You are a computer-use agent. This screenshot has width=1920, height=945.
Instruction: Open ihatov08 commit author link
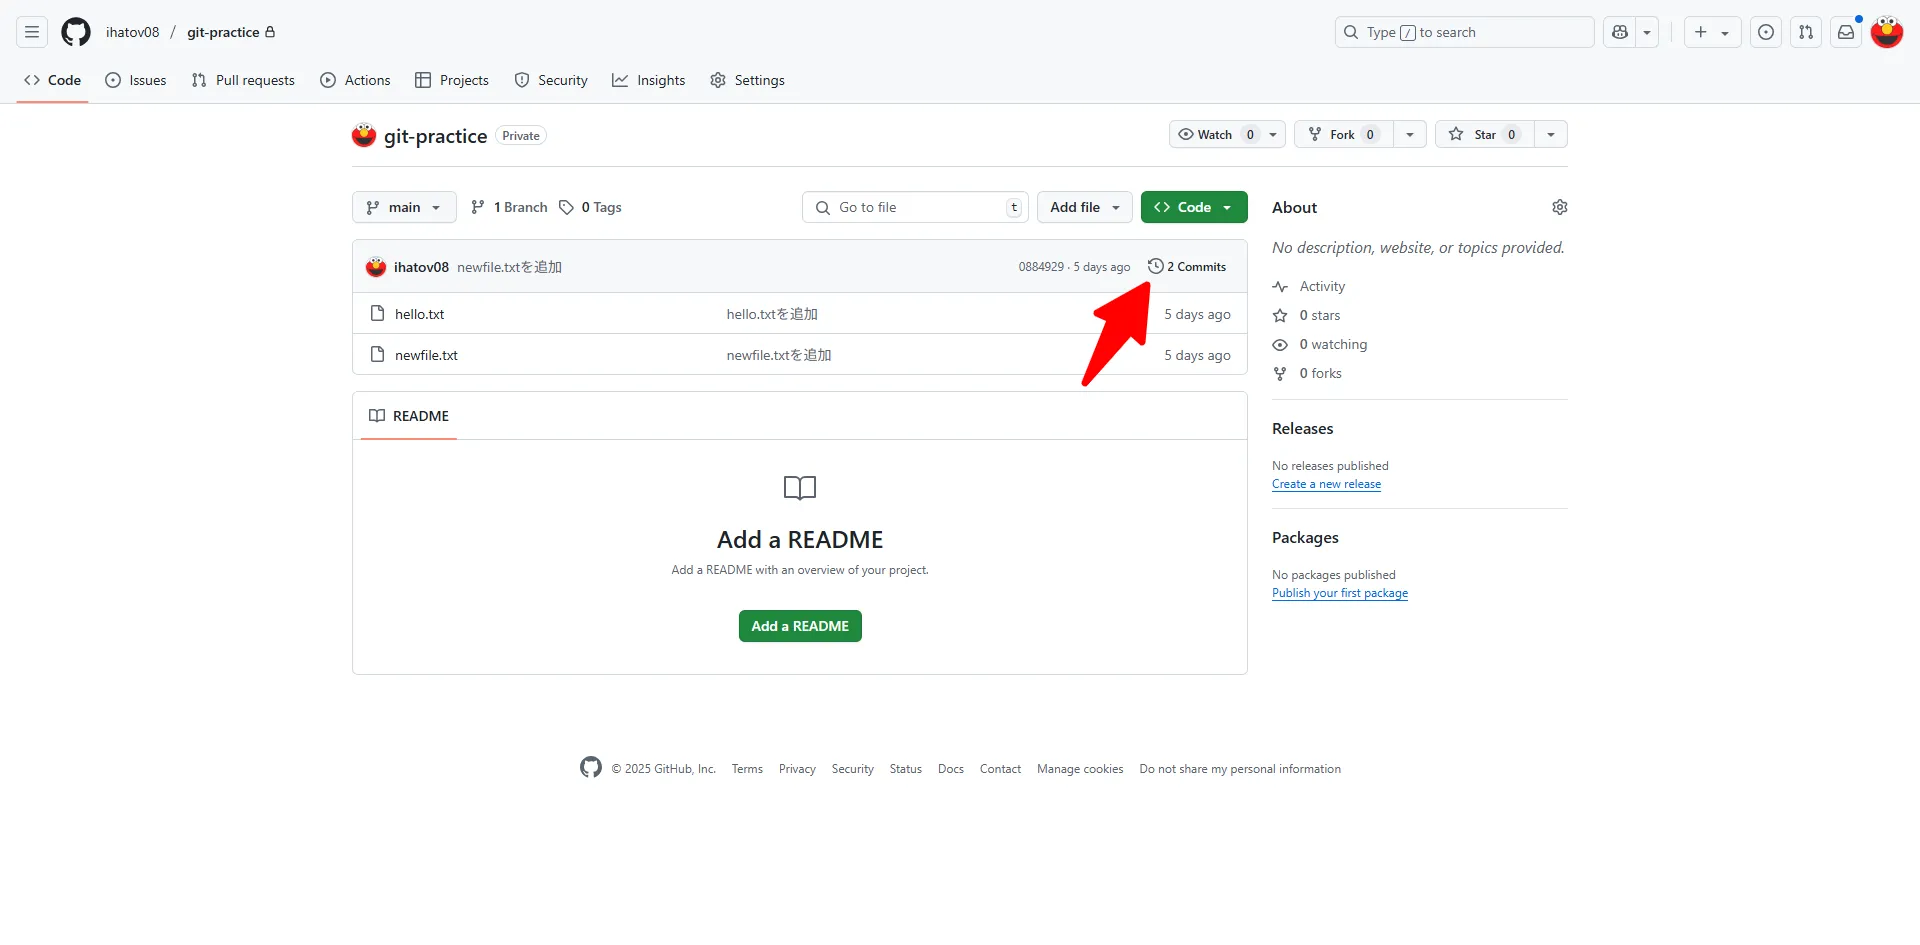[x=421, y=267]
